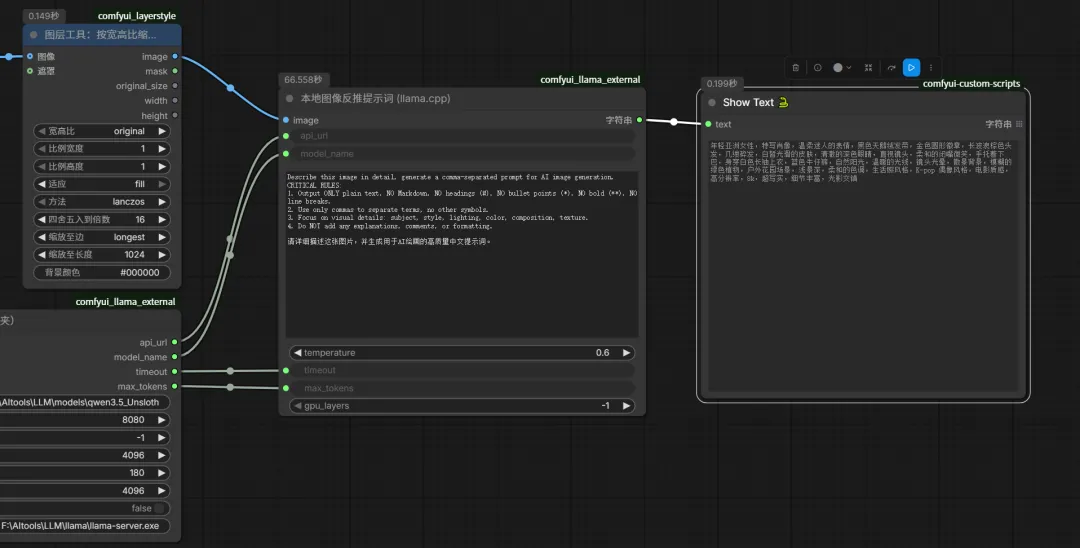Click the grid icon beside Show Text 字符串 output
The width and height of the screenshot is (1080, 548).
[x=1019, y=124]
